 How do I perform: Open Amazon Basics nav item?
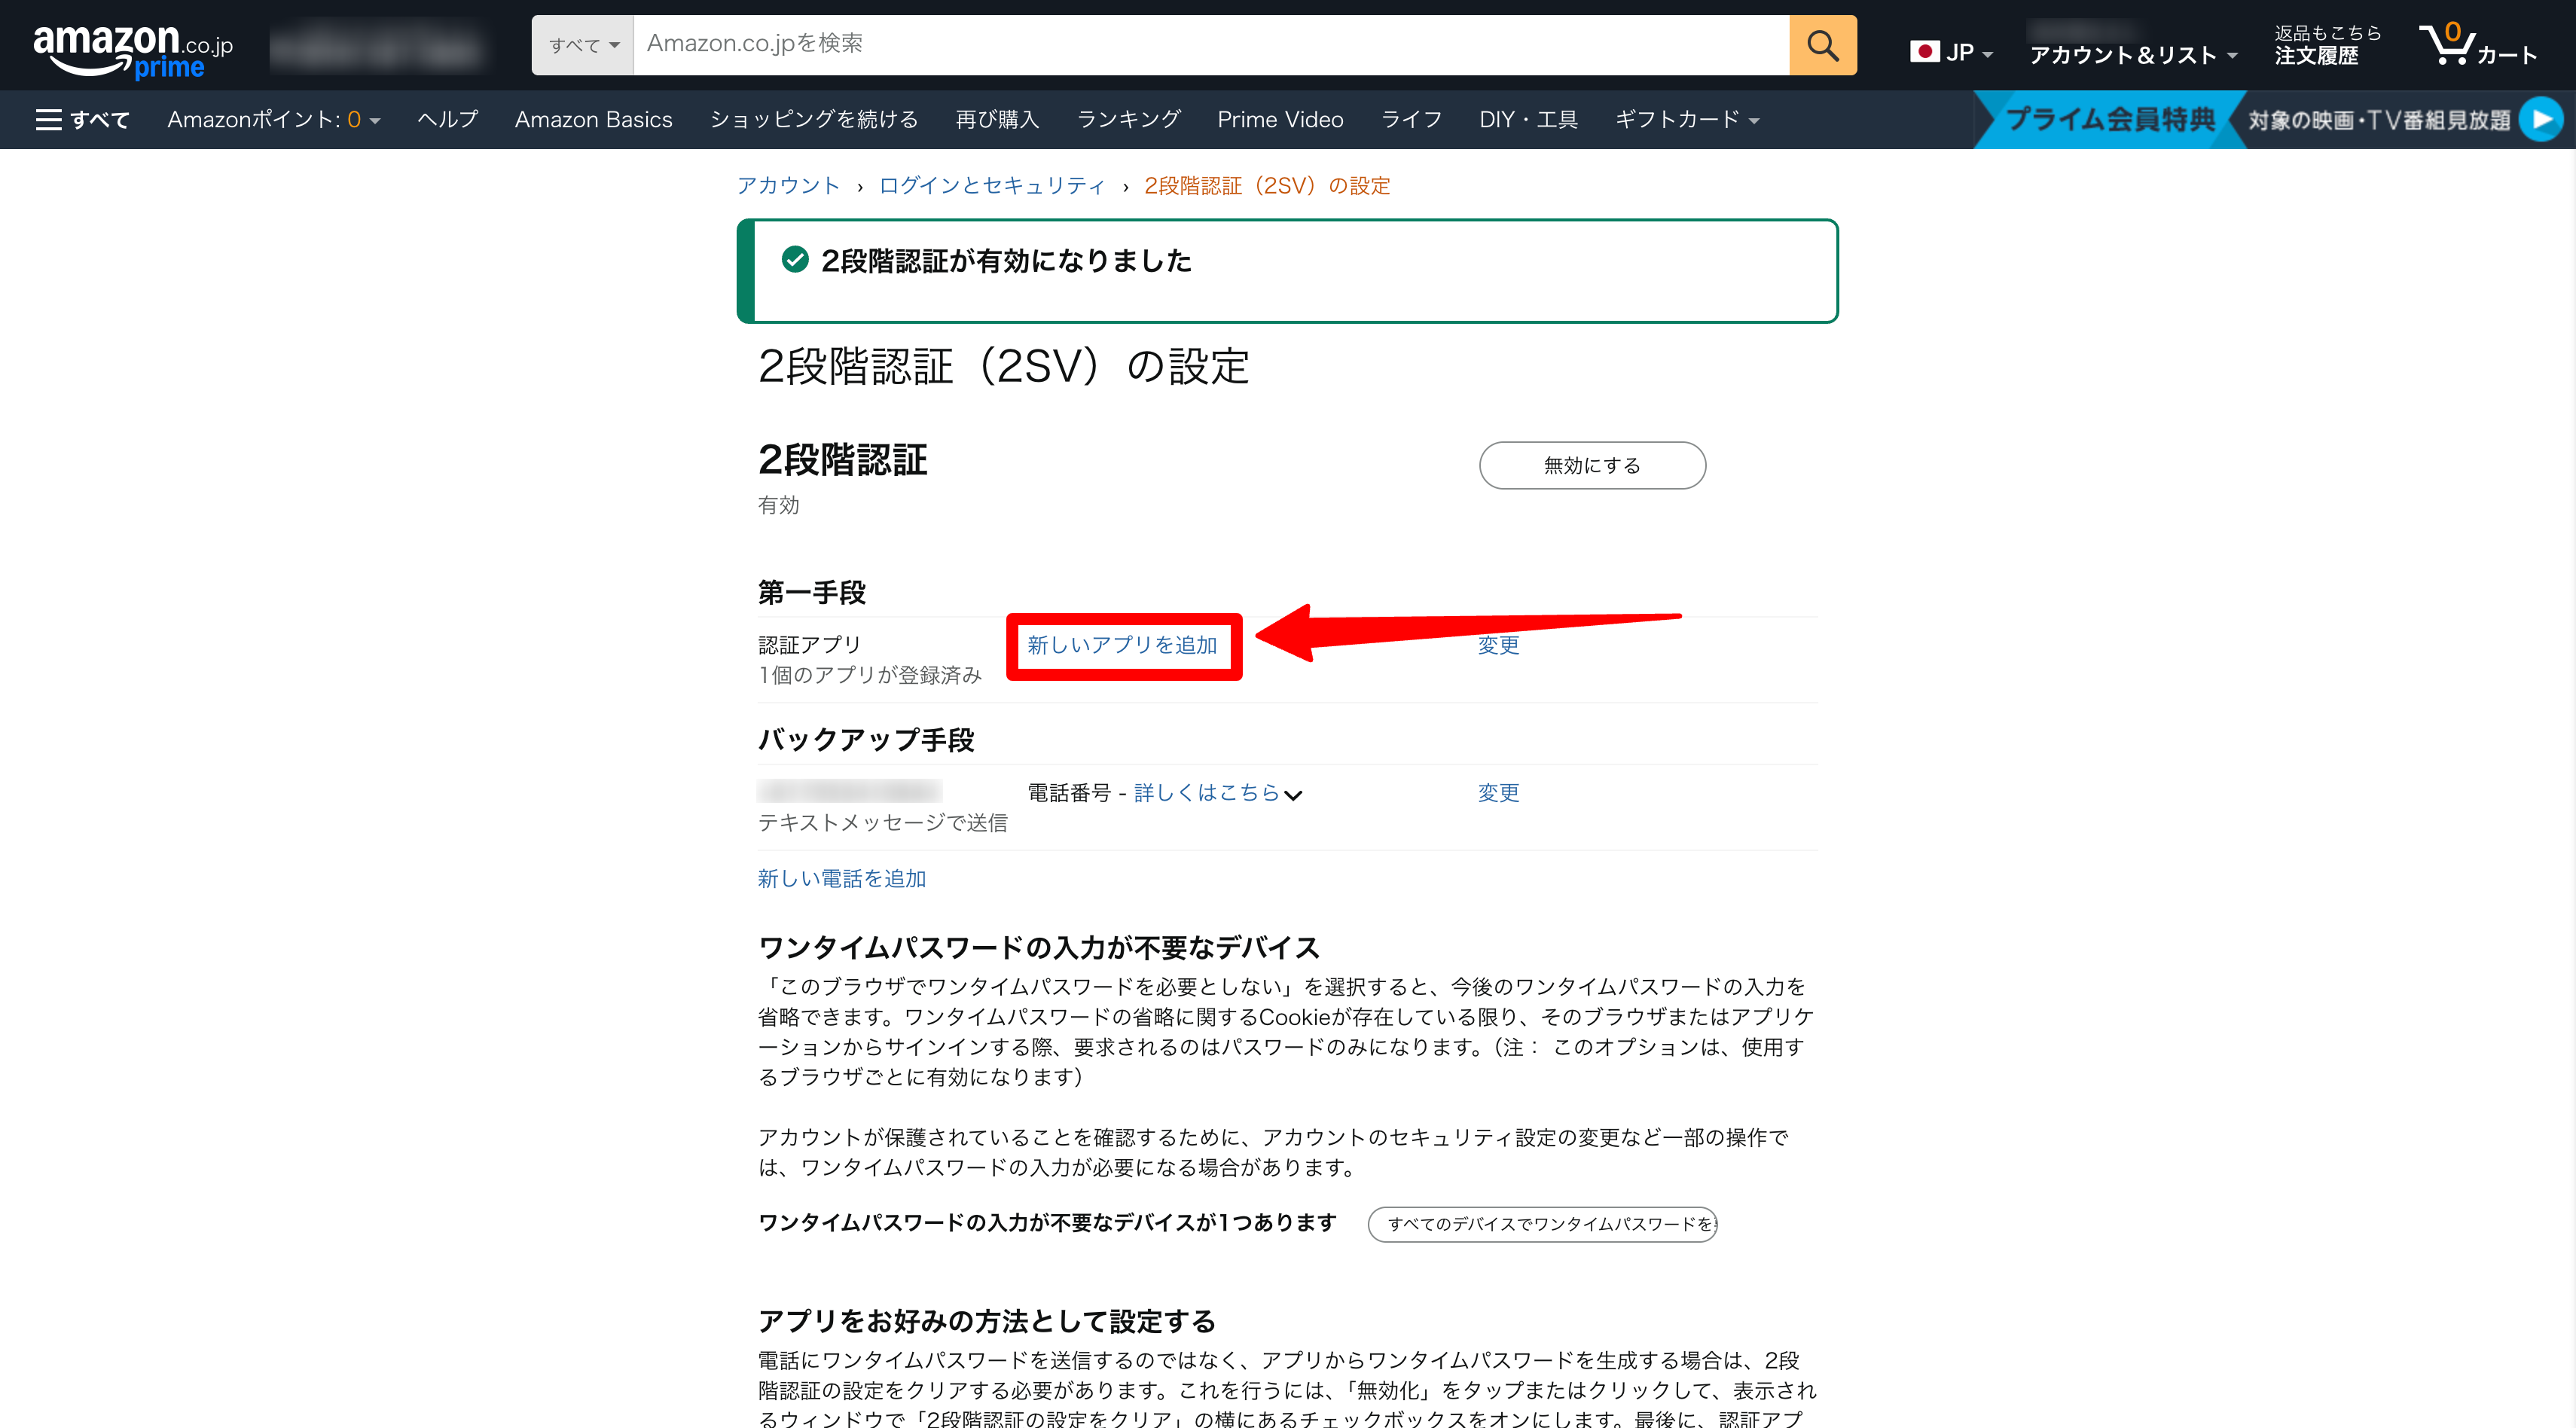[593, 120]
